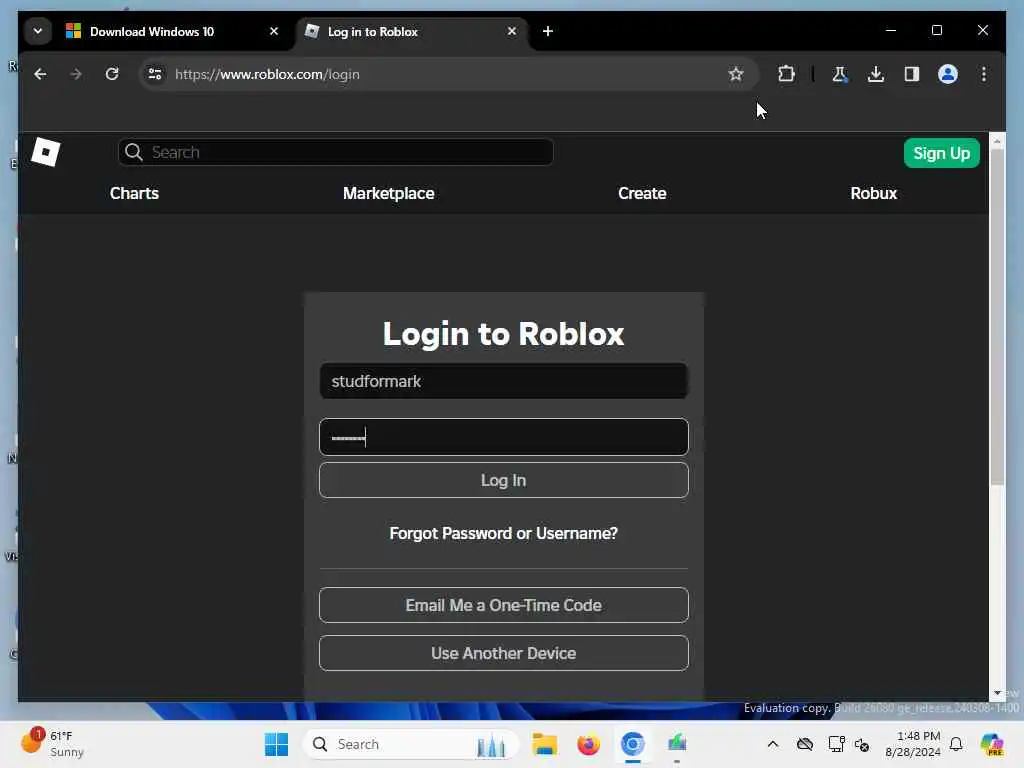Click the scrollbar up arrow

click(997, 140)
